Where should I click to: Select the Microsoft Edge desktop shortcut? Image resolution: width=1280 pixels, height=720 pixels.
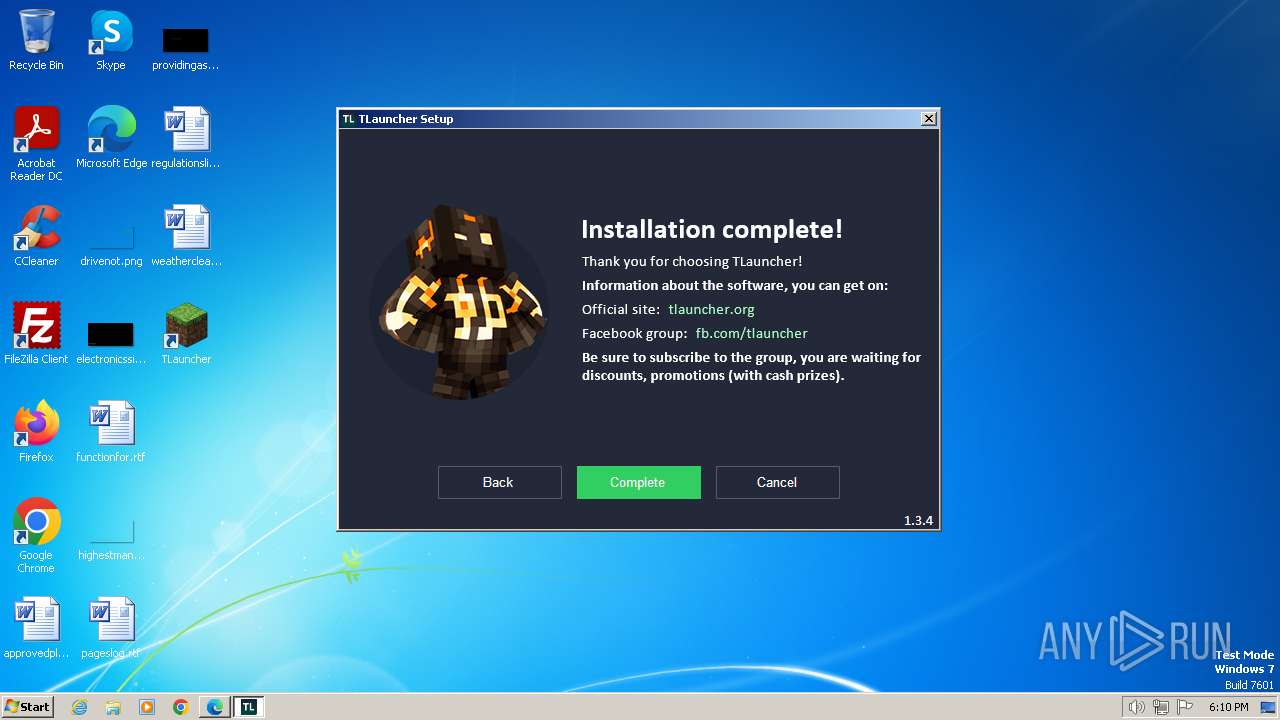pos(111,138)
